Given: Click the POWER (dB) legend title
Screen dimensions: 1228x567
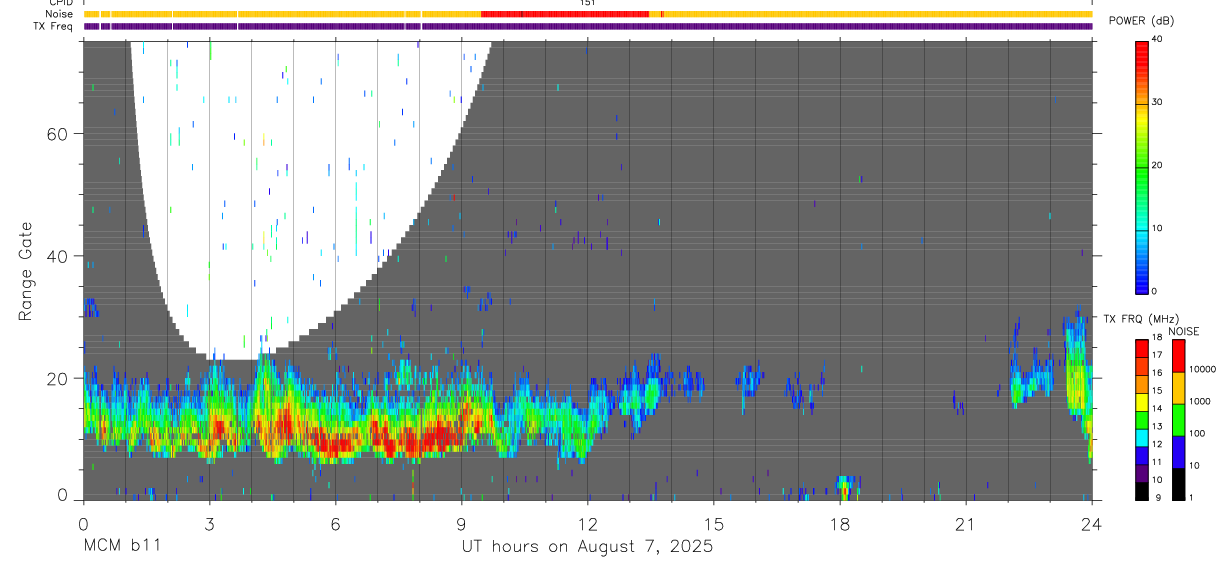Looking at the screenshot, I should [1141, 20].
